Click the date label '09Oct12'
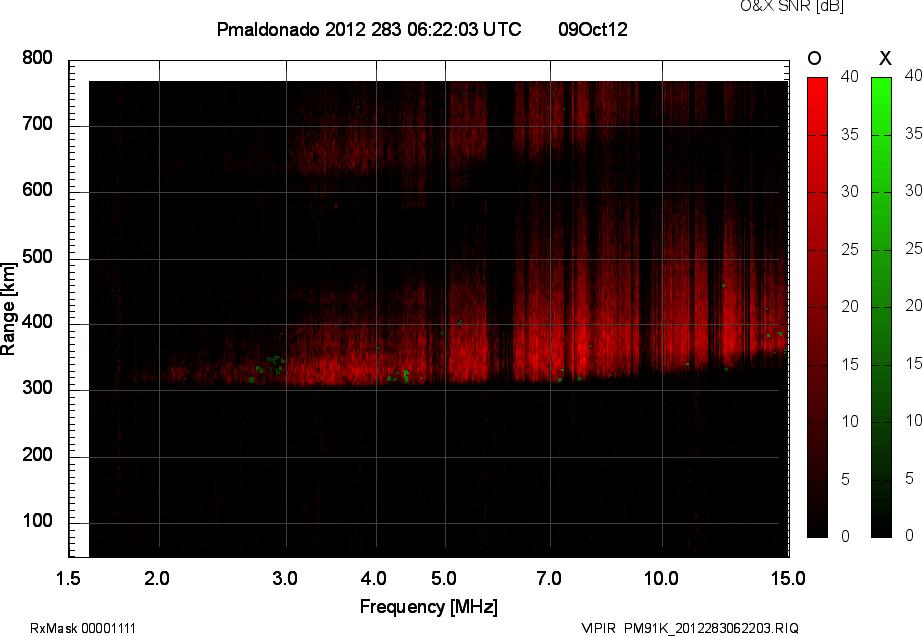 click(593, 29)
